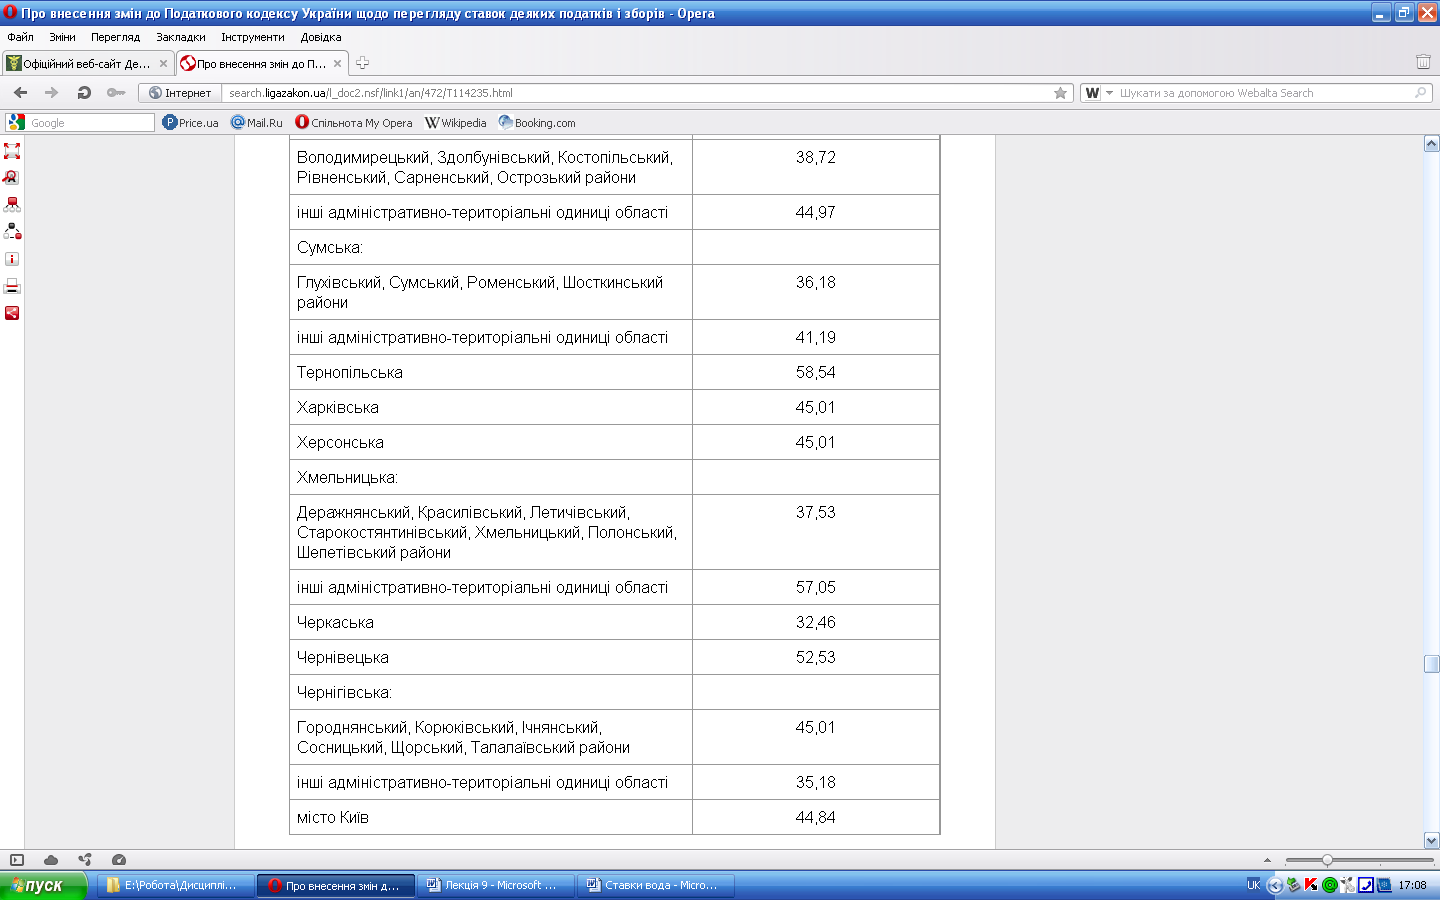Open the closed tabs trash icon
The height and width of the screenshot is (900, 1440).
1423,62
